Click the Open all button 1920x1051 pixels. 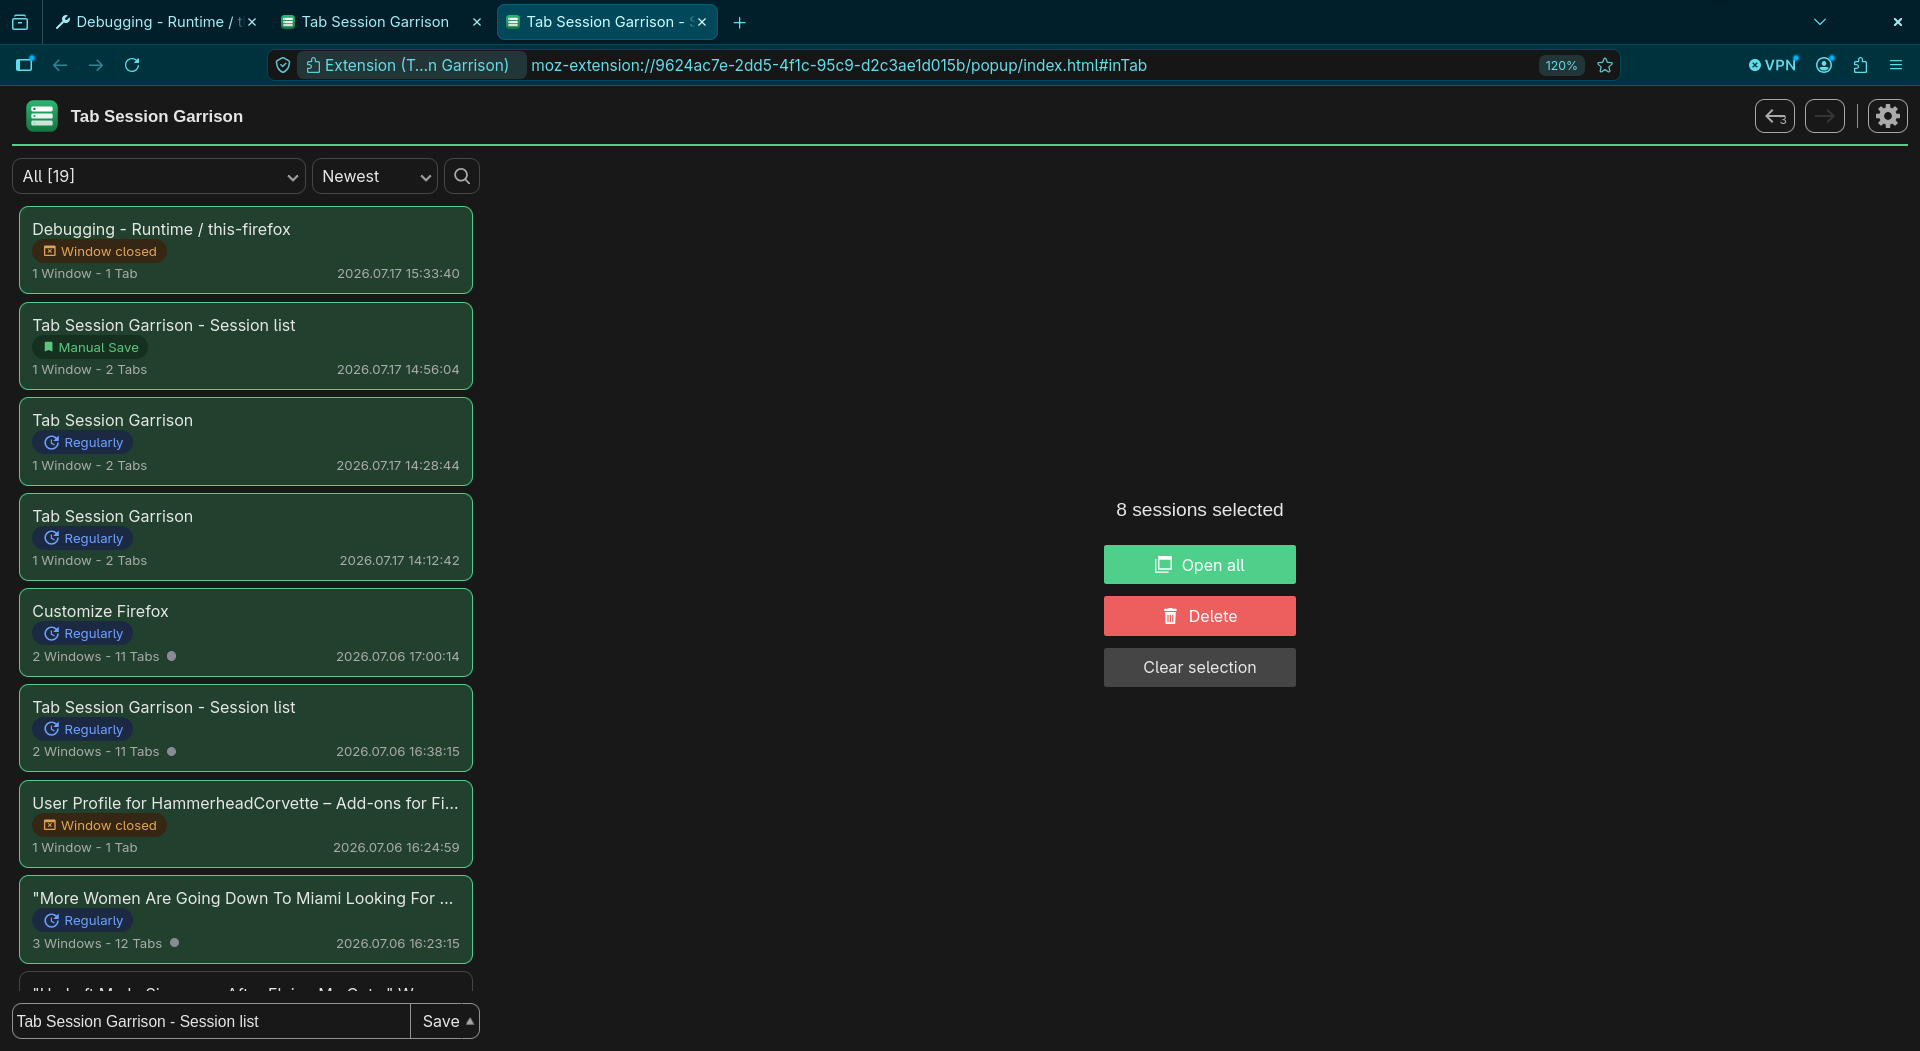point(1200,564)
